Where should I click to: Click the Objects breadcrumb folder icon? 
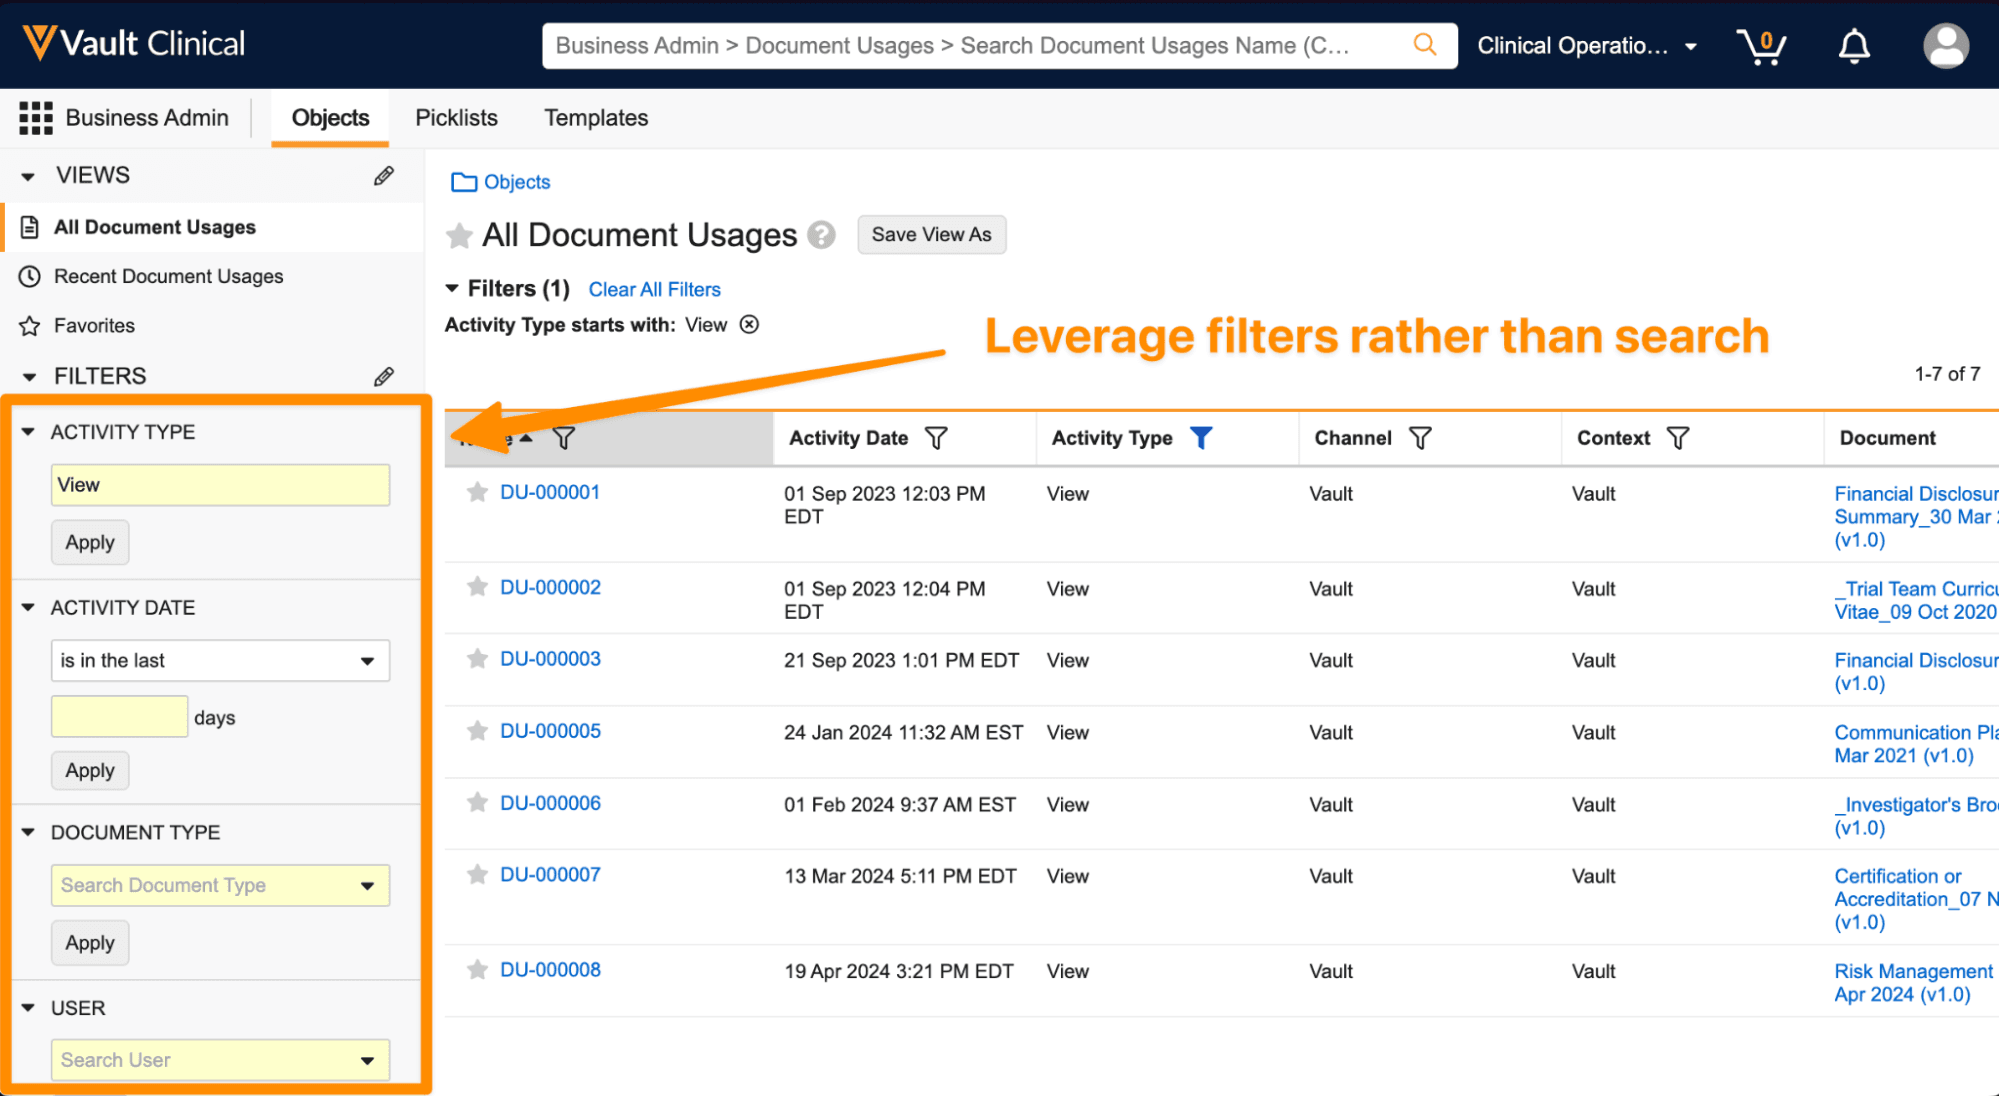click(464, 182)
